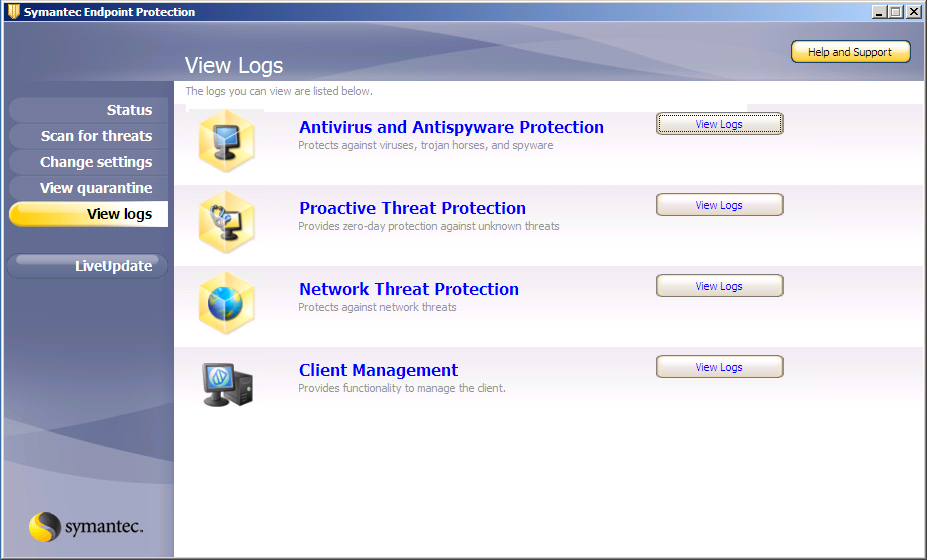
Task: Click text 'The logs you can view are listed below.'
Action: click(x=279, y=91)
